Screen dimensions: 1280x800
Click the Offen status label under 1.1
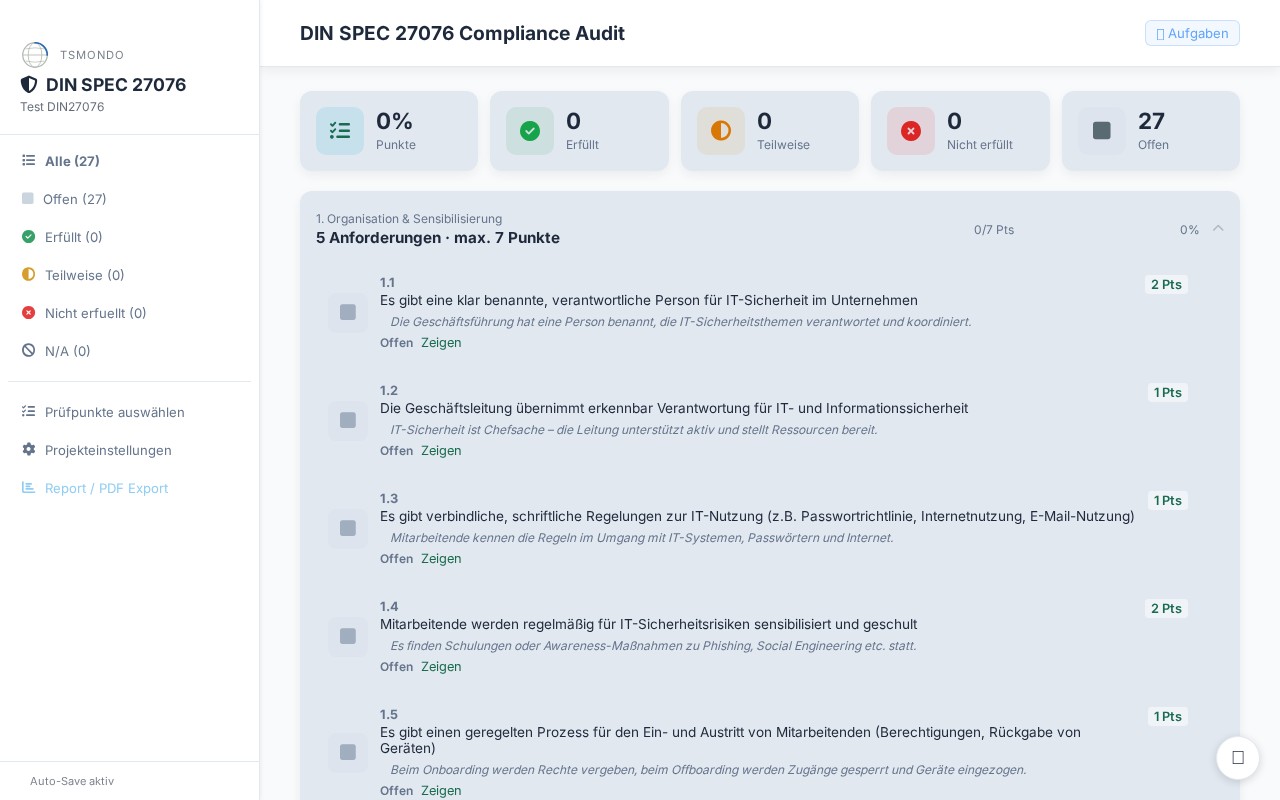tap(396, 343)
